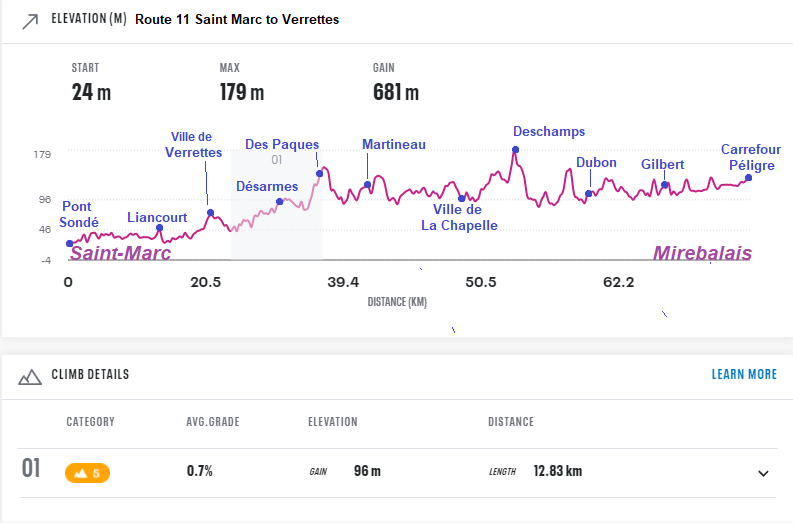Click the Martineau waypoint dot
This screenshot has width=793, height=523.
coord(367,184)
